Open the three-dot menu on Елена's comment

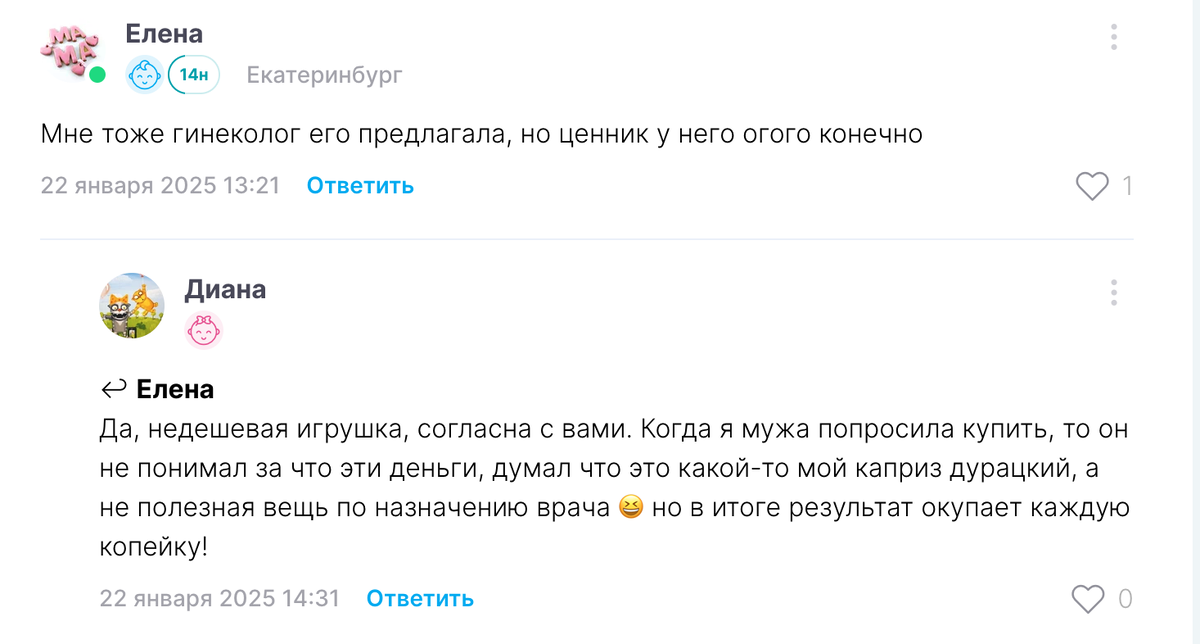pos(1113,36)
